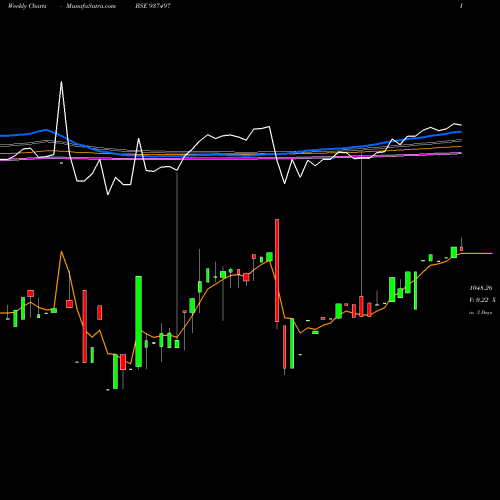
Task: Click the 'MunafaSutra.com' label
Action: (x=91, y=6)
